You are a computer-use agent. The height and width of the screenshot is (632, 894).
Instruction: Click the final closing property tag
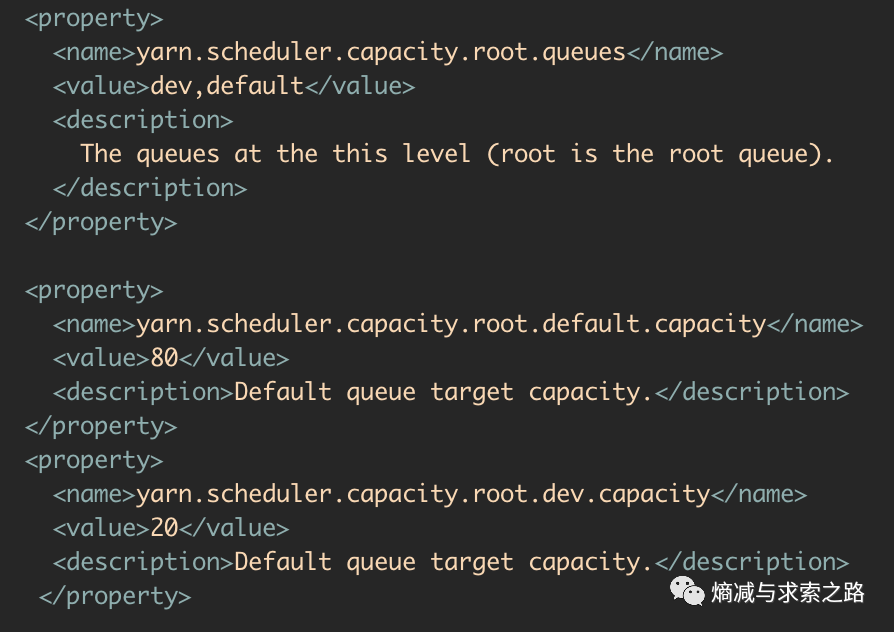(115, 597)
